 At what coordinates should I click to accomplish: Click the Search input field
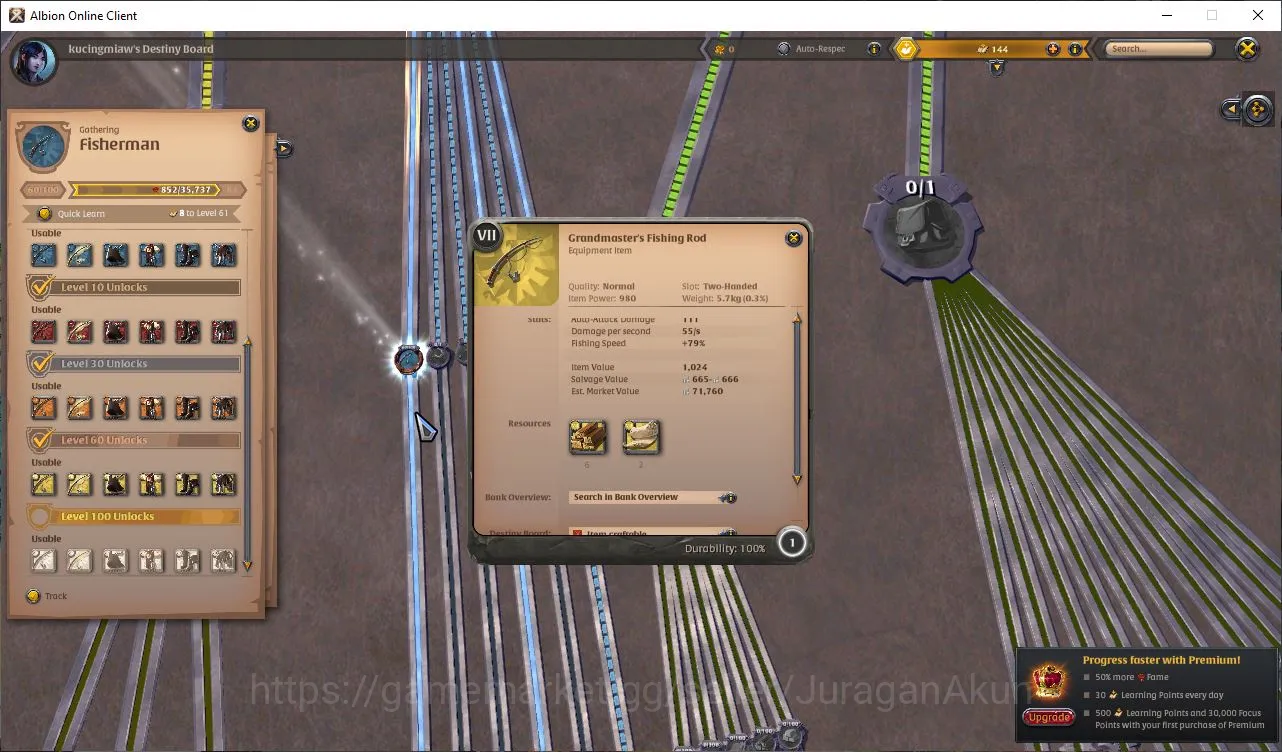pos(1159,49)
